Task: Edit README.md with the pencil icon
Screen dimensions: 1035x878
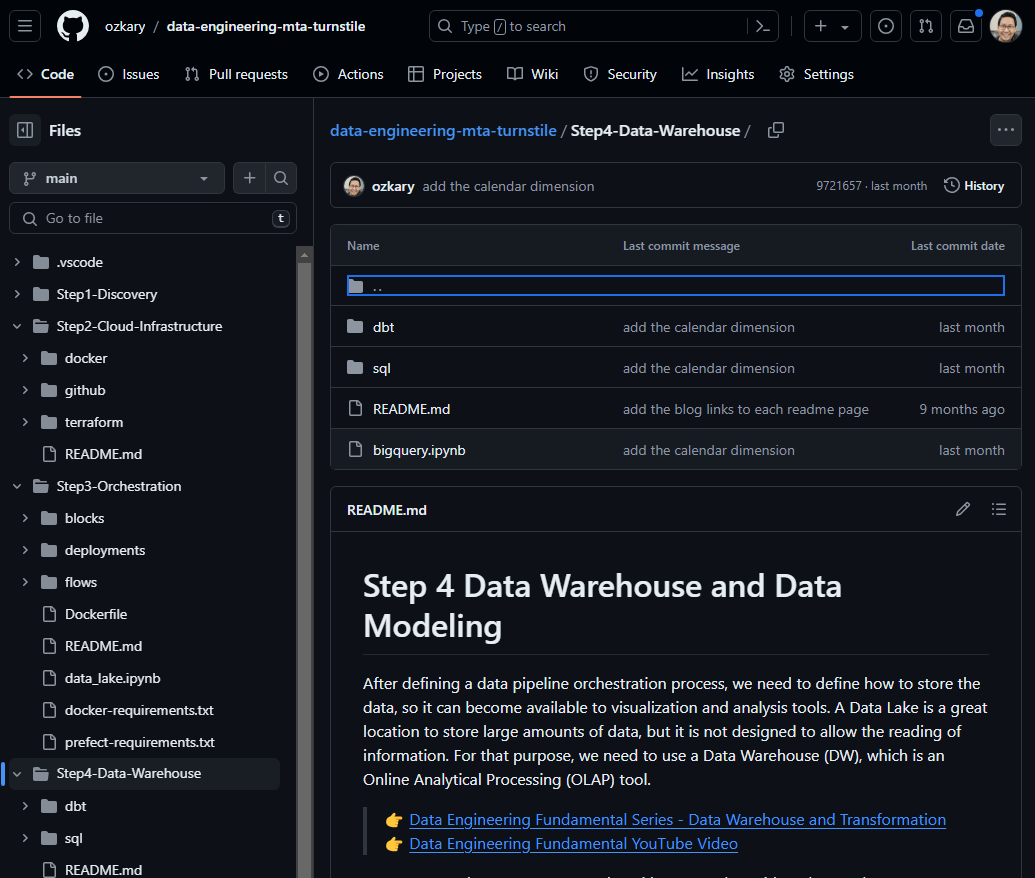Action: click(x=963, y=509)
